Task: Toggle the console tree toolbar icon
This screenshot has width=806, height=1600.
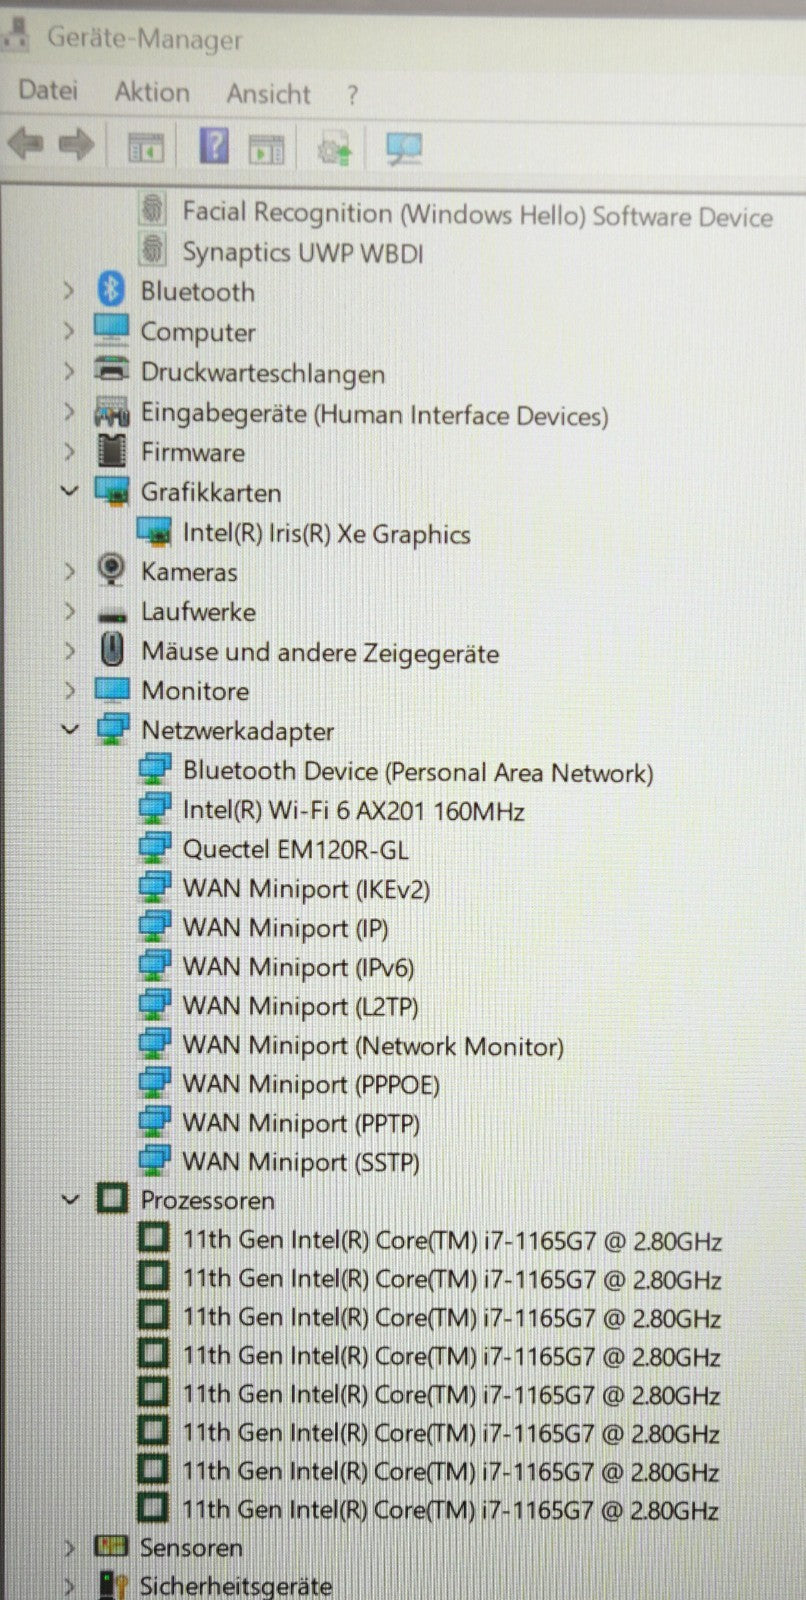Action: (146, 149)
